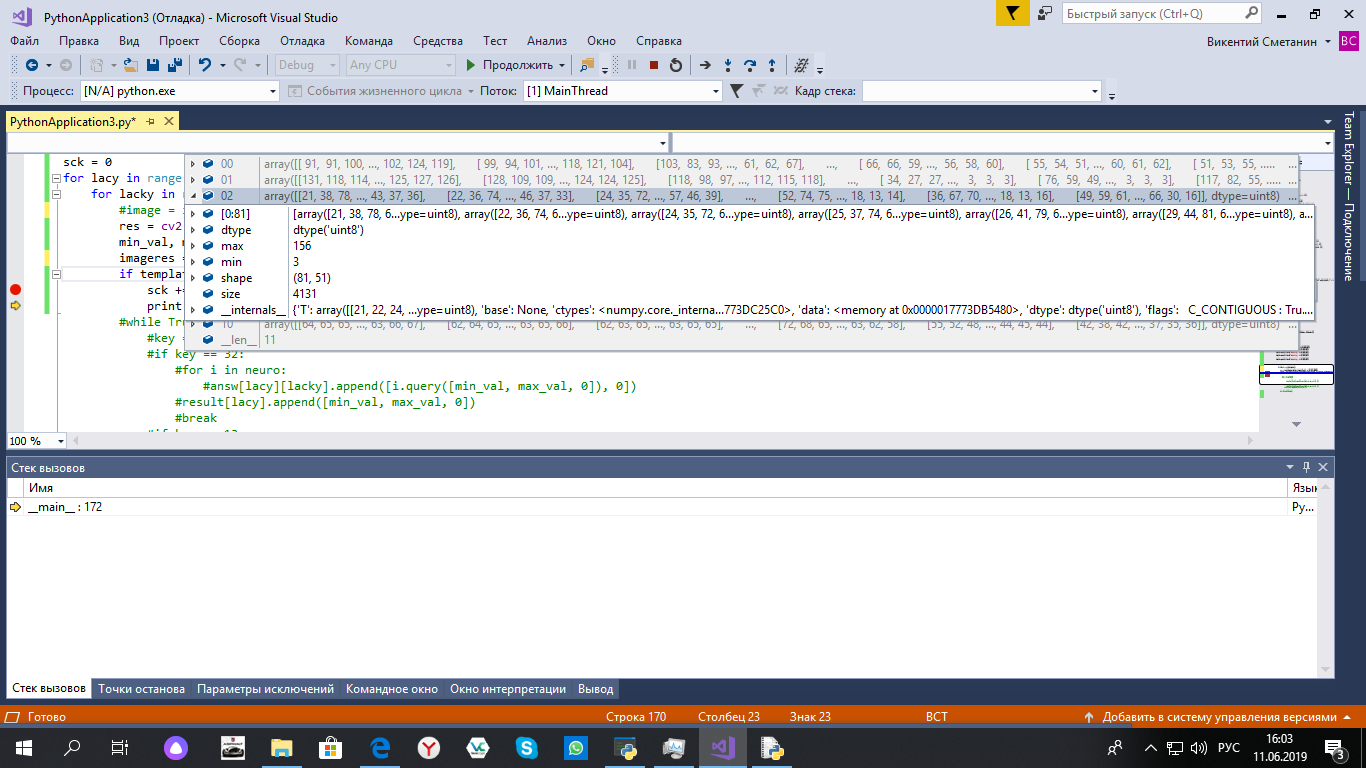Viewport: 1366px width, 768px height.
Task: Save current file with the floppy icon
Action: (x=154, y=65)
